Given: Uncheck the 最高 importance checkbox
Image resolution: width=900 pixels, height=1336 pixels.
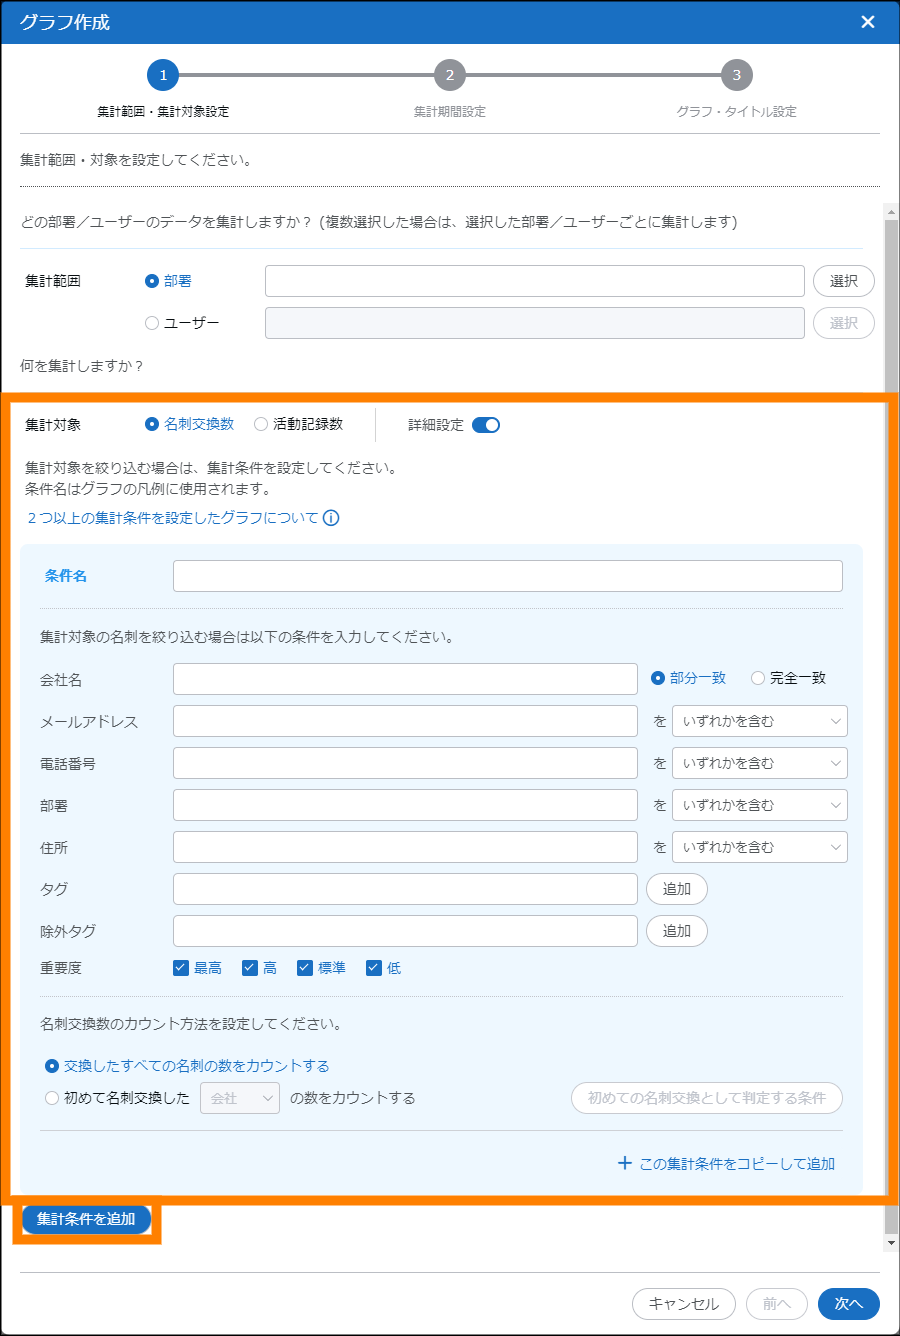Looking at the screenshot, I should [x=181, y=968].
